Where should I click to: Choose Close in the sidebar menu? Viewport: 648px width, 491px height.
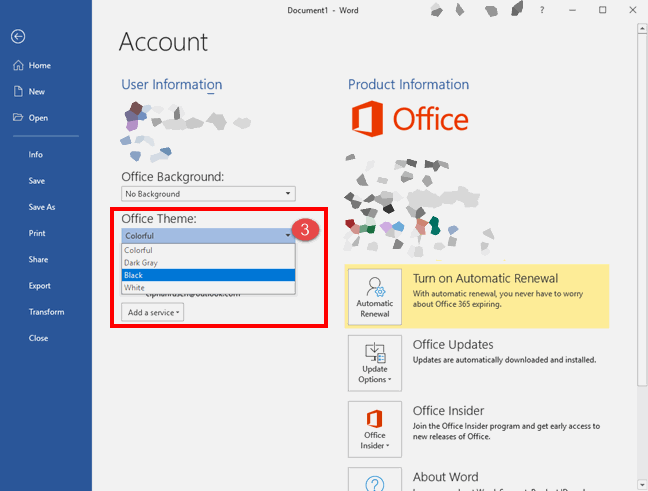(38, 338)
